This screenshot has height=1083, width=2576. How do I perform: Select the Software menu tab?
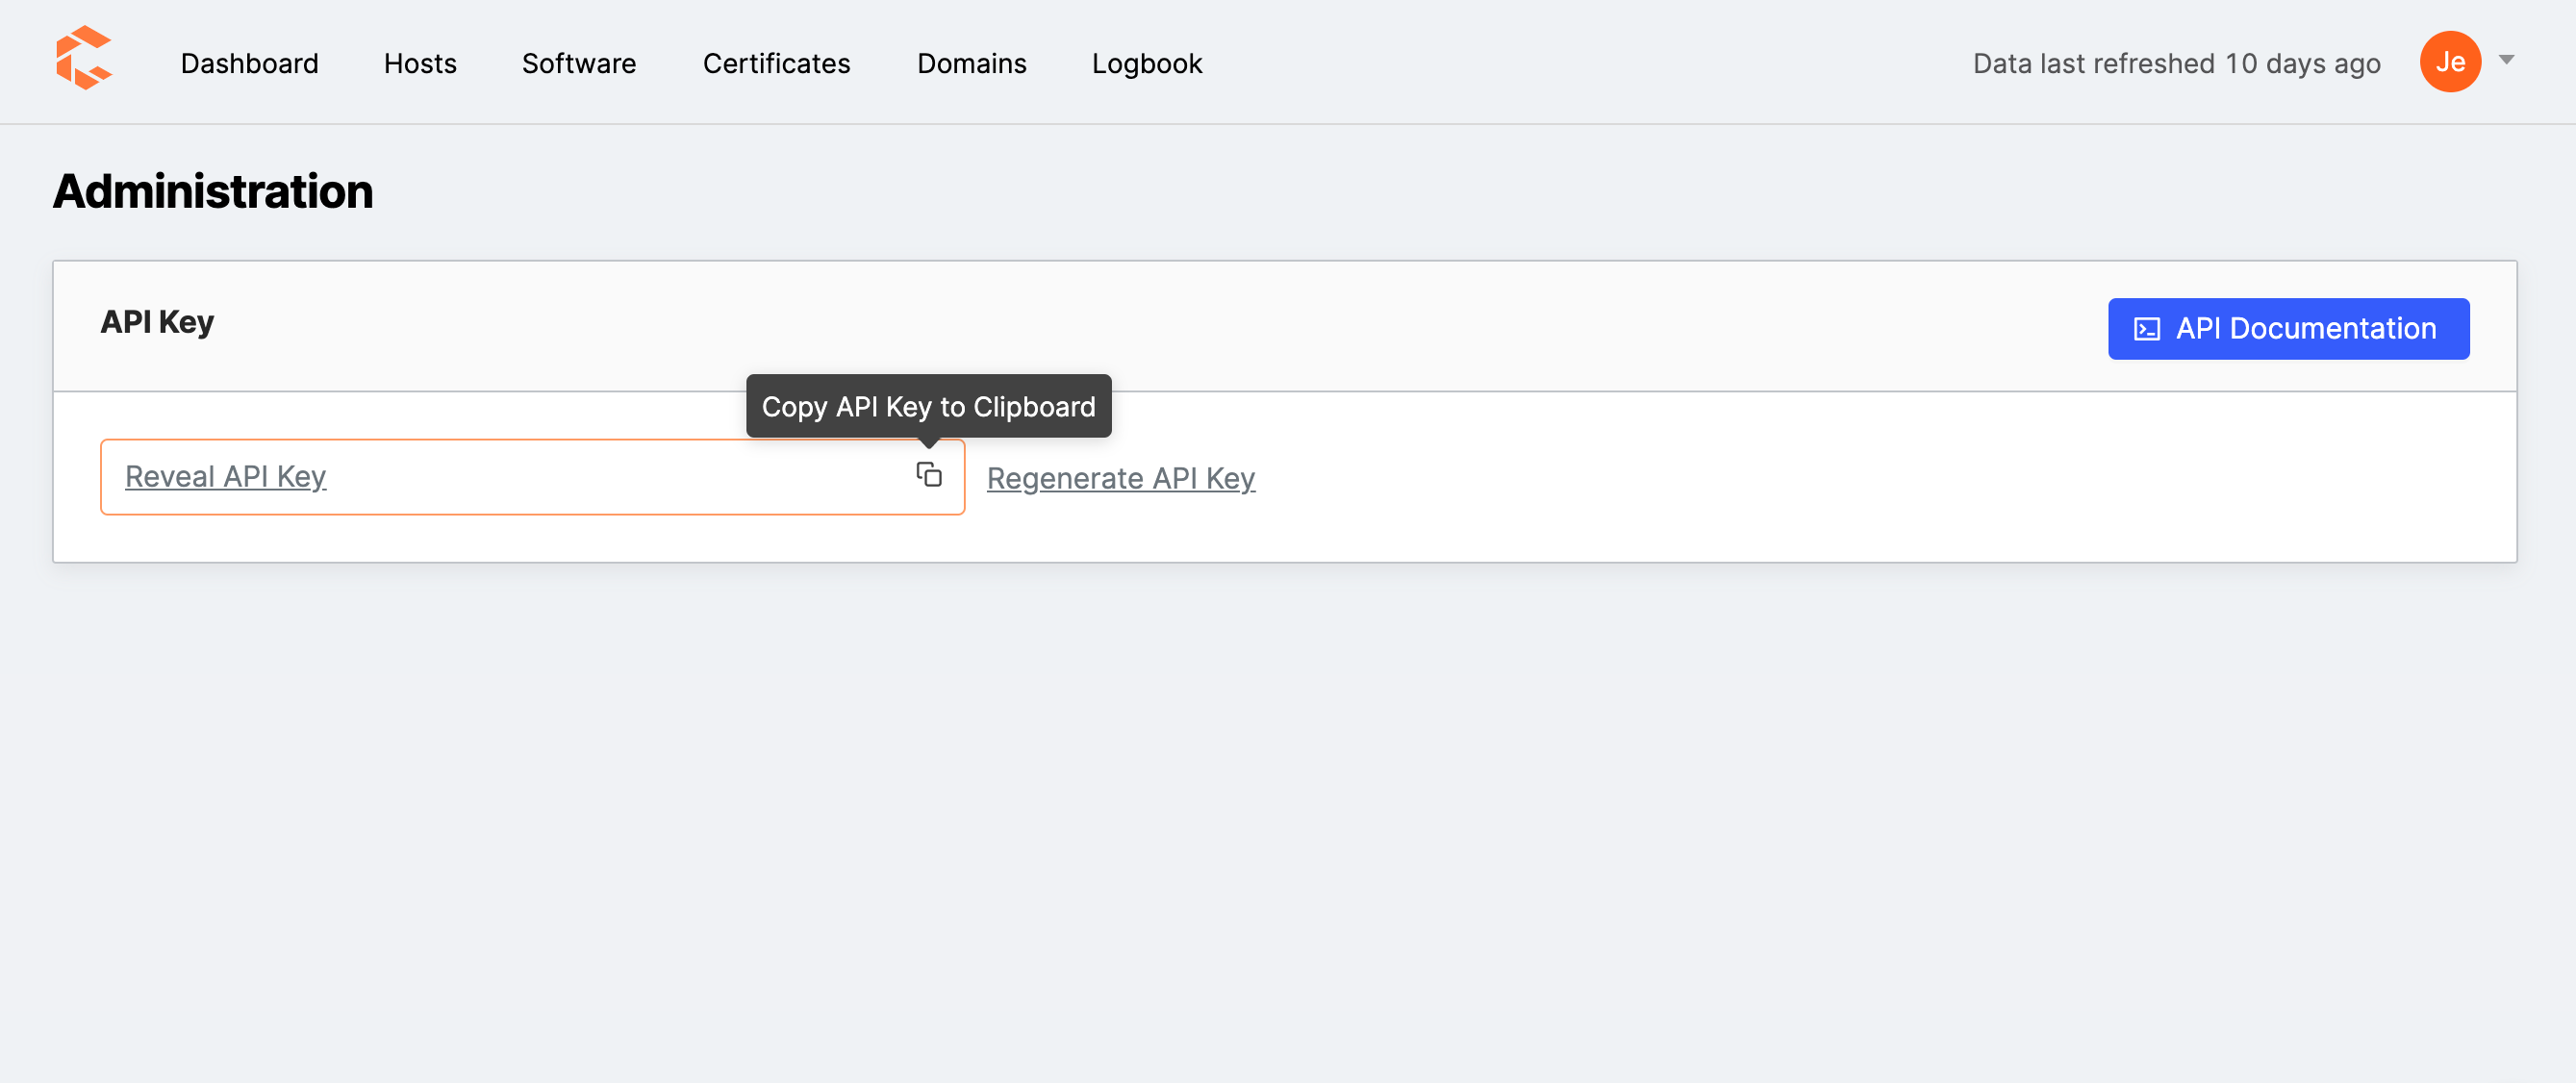click(x=578, y=63)
